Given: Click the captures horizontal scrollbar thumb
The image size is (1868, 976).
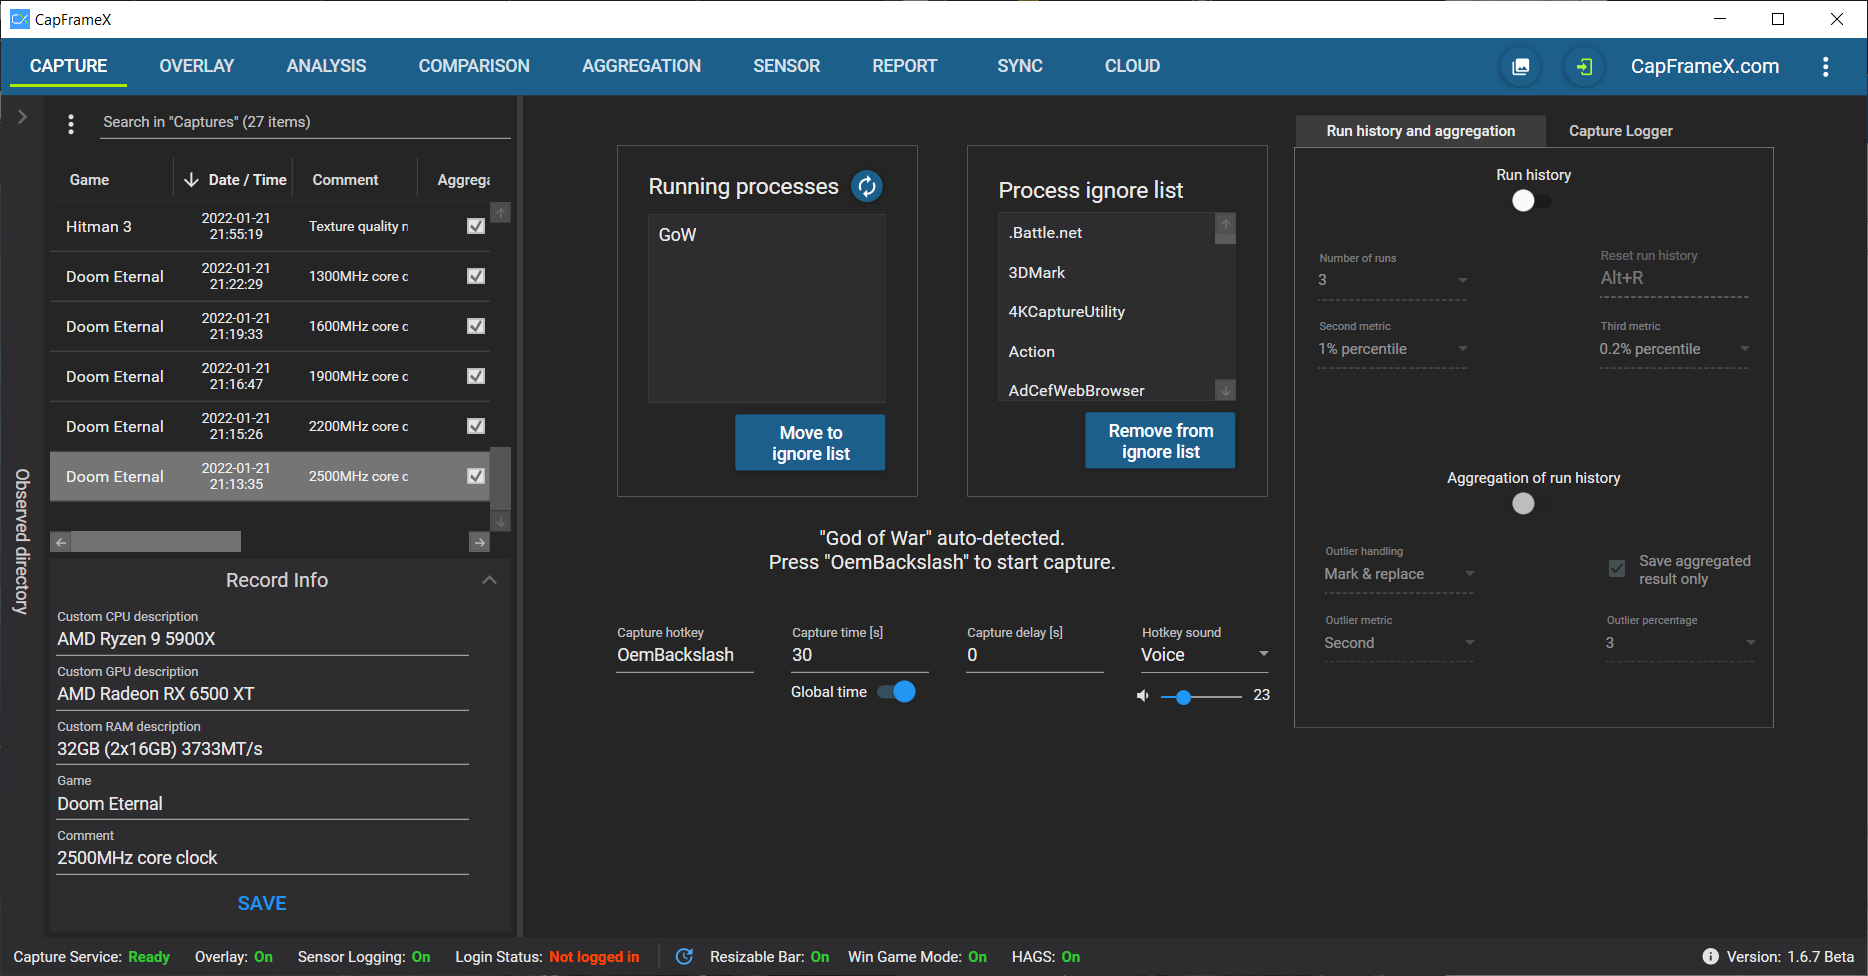Looking at the screenshot, I should (156, 542).
